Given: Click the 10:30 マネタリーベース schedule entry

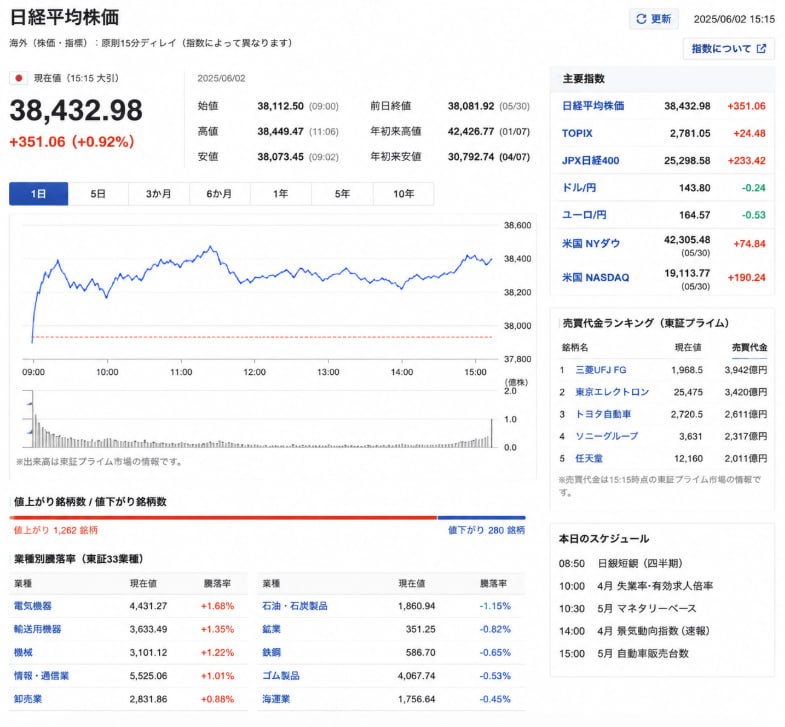Looking at the screenshot, I should click(627, 609).
